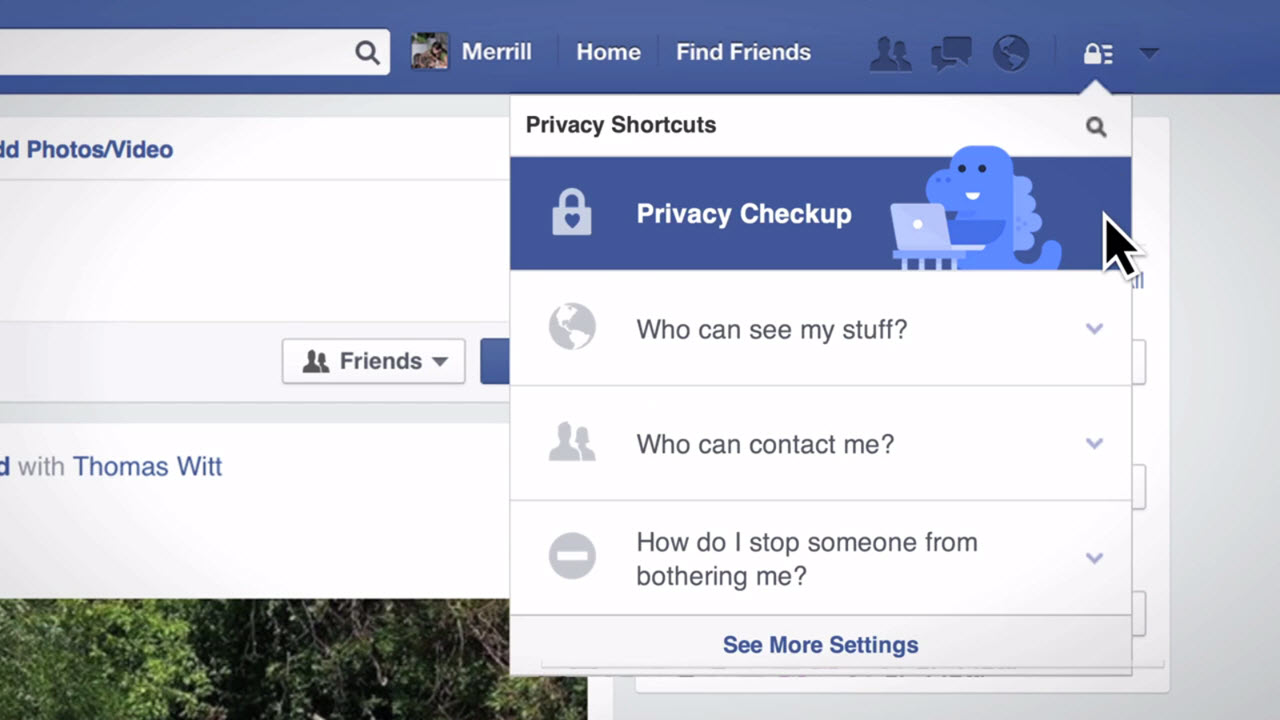Open the Friends audience selector dropdown
Image resolution: width=1280 pixels, height=720 pixels.
(x=373, y=361)
